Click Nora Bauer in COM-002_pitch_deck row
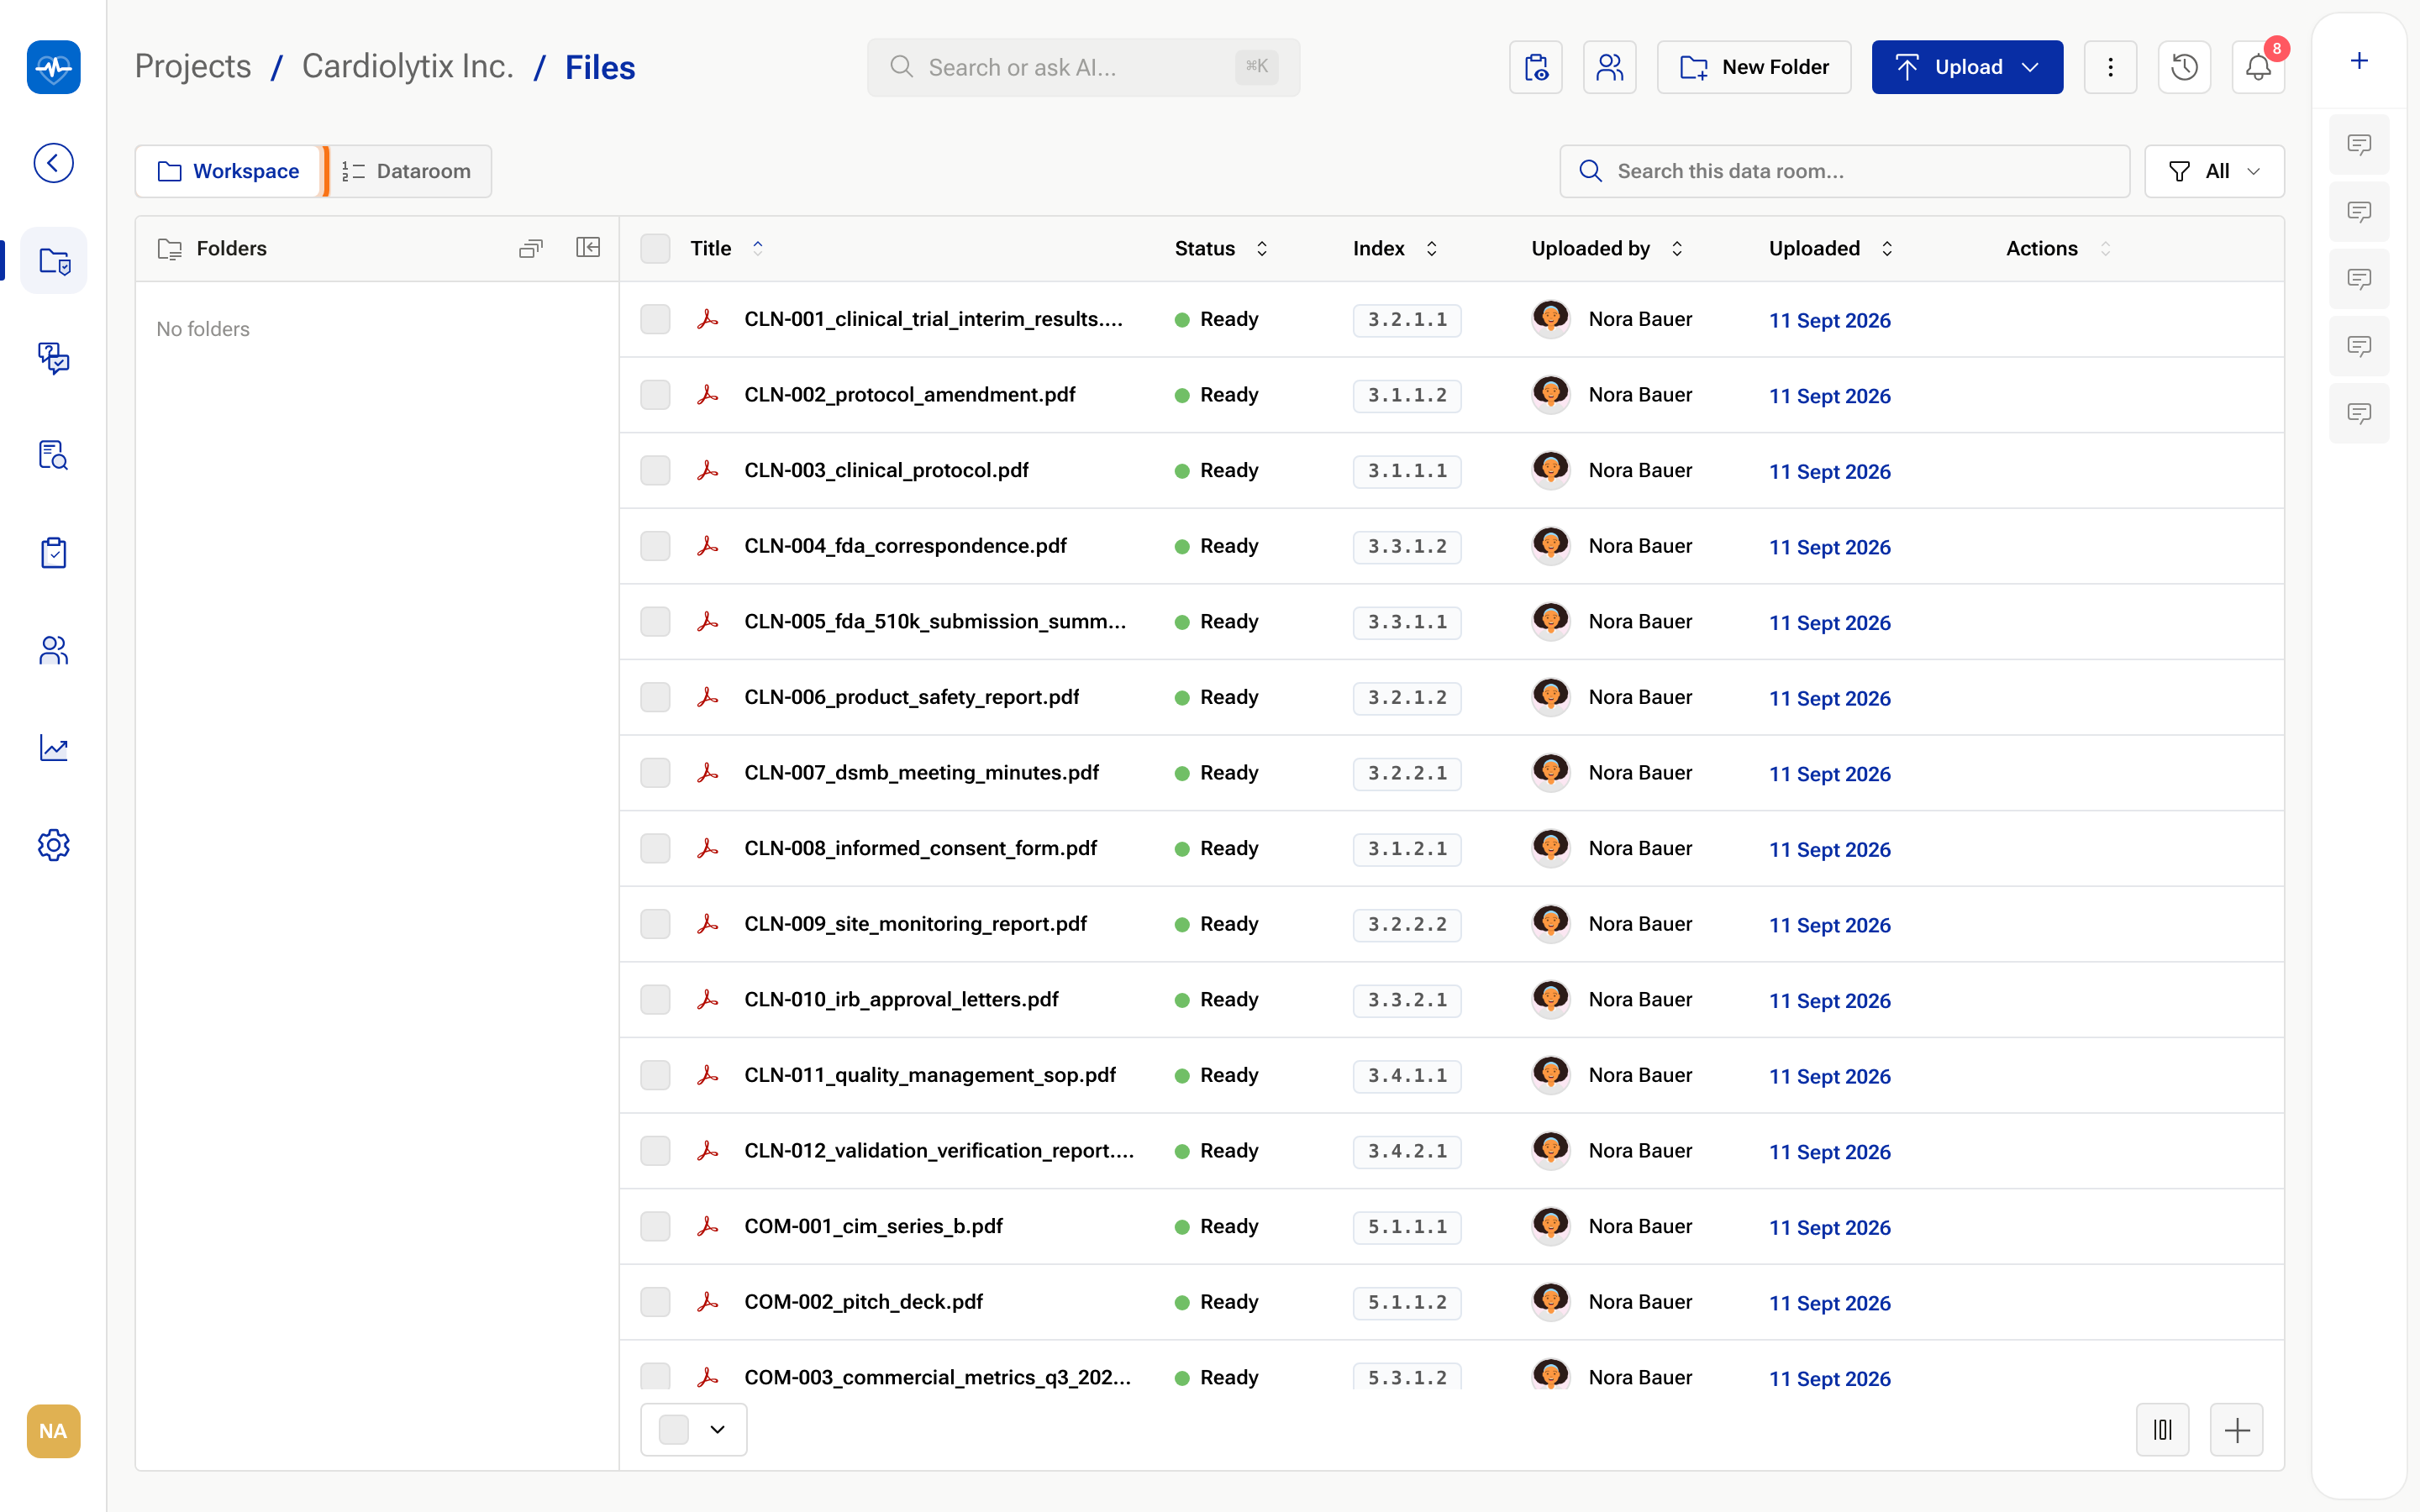 tap(1640, 1302)
